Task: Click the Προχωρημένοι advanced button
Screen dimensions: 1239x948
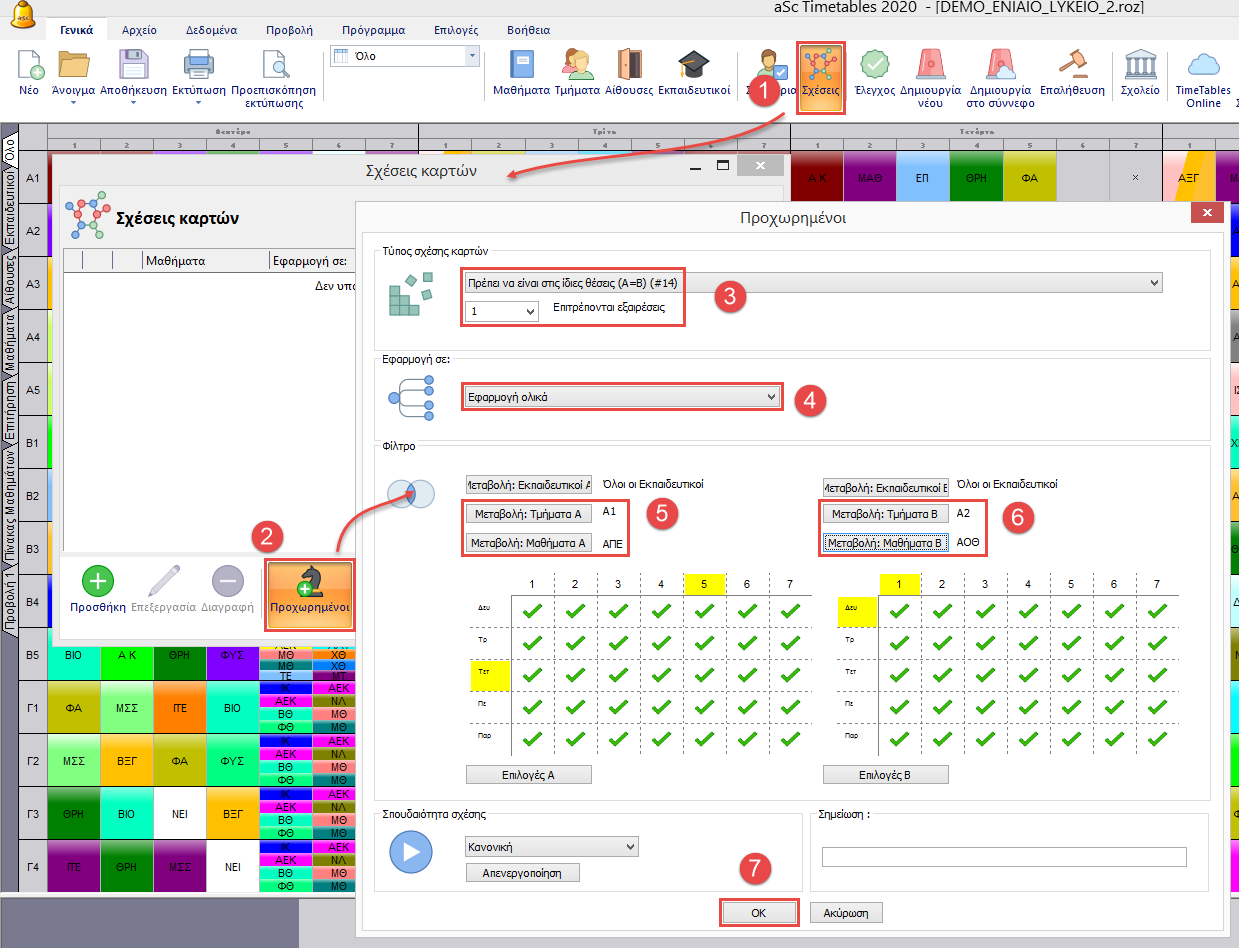Action: point(309,594)
